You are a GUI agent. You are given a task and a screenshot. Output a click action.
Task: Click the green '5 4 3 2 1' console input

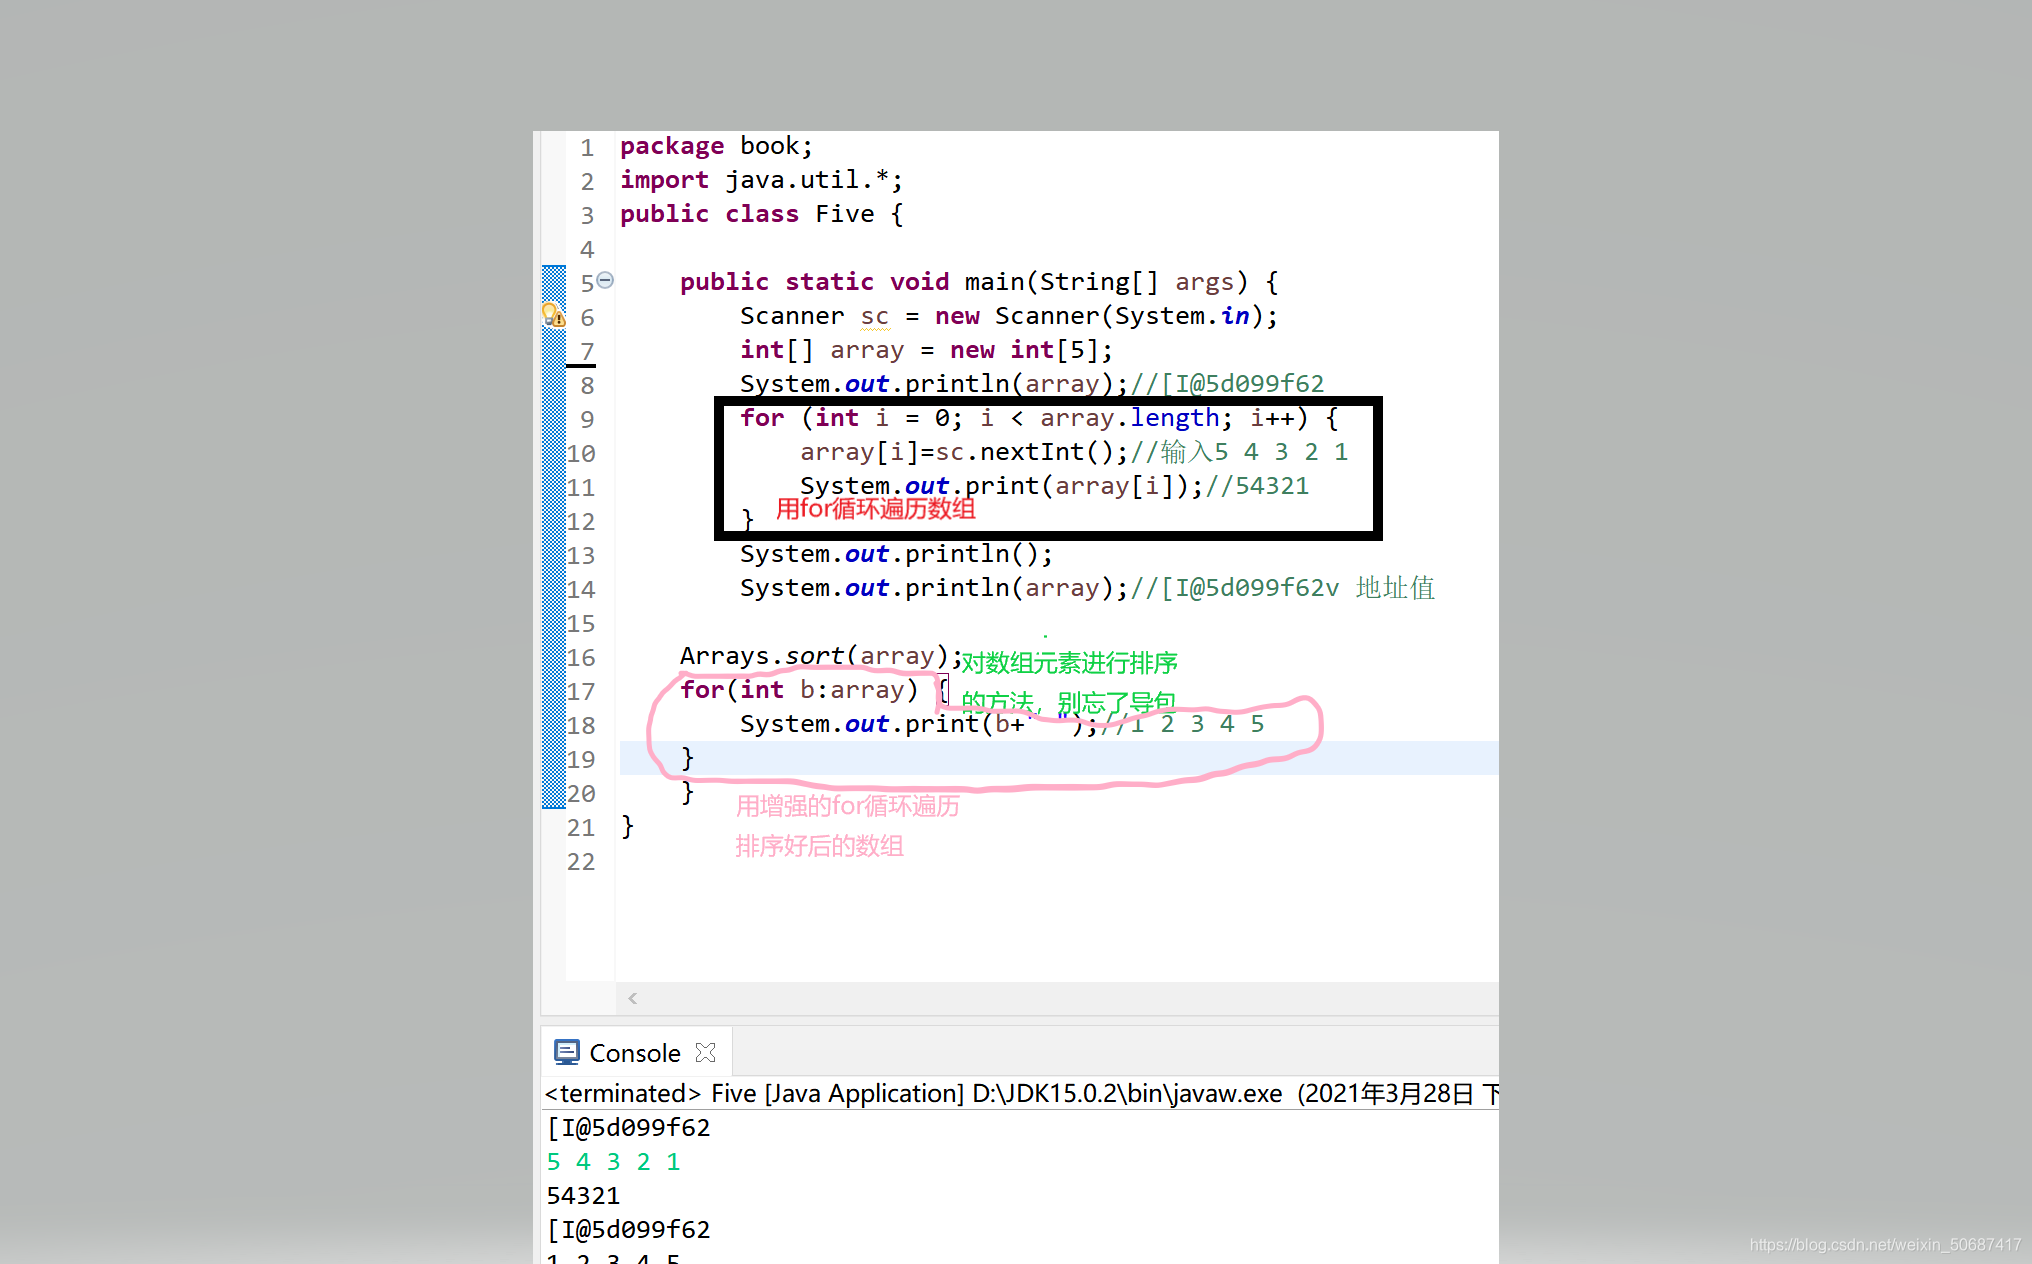(x=614, y=1162)
